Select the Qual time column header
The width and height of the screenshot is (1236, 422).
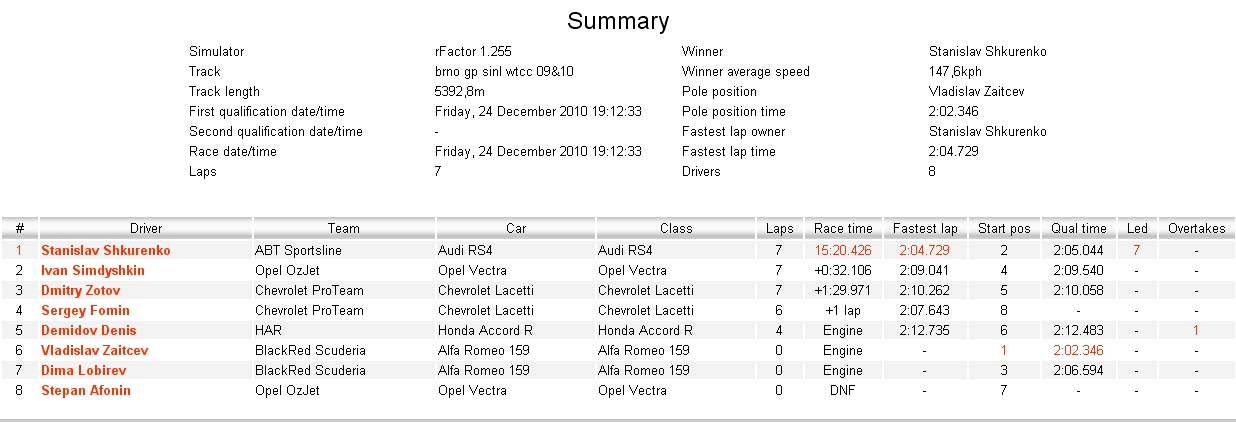1079,229
